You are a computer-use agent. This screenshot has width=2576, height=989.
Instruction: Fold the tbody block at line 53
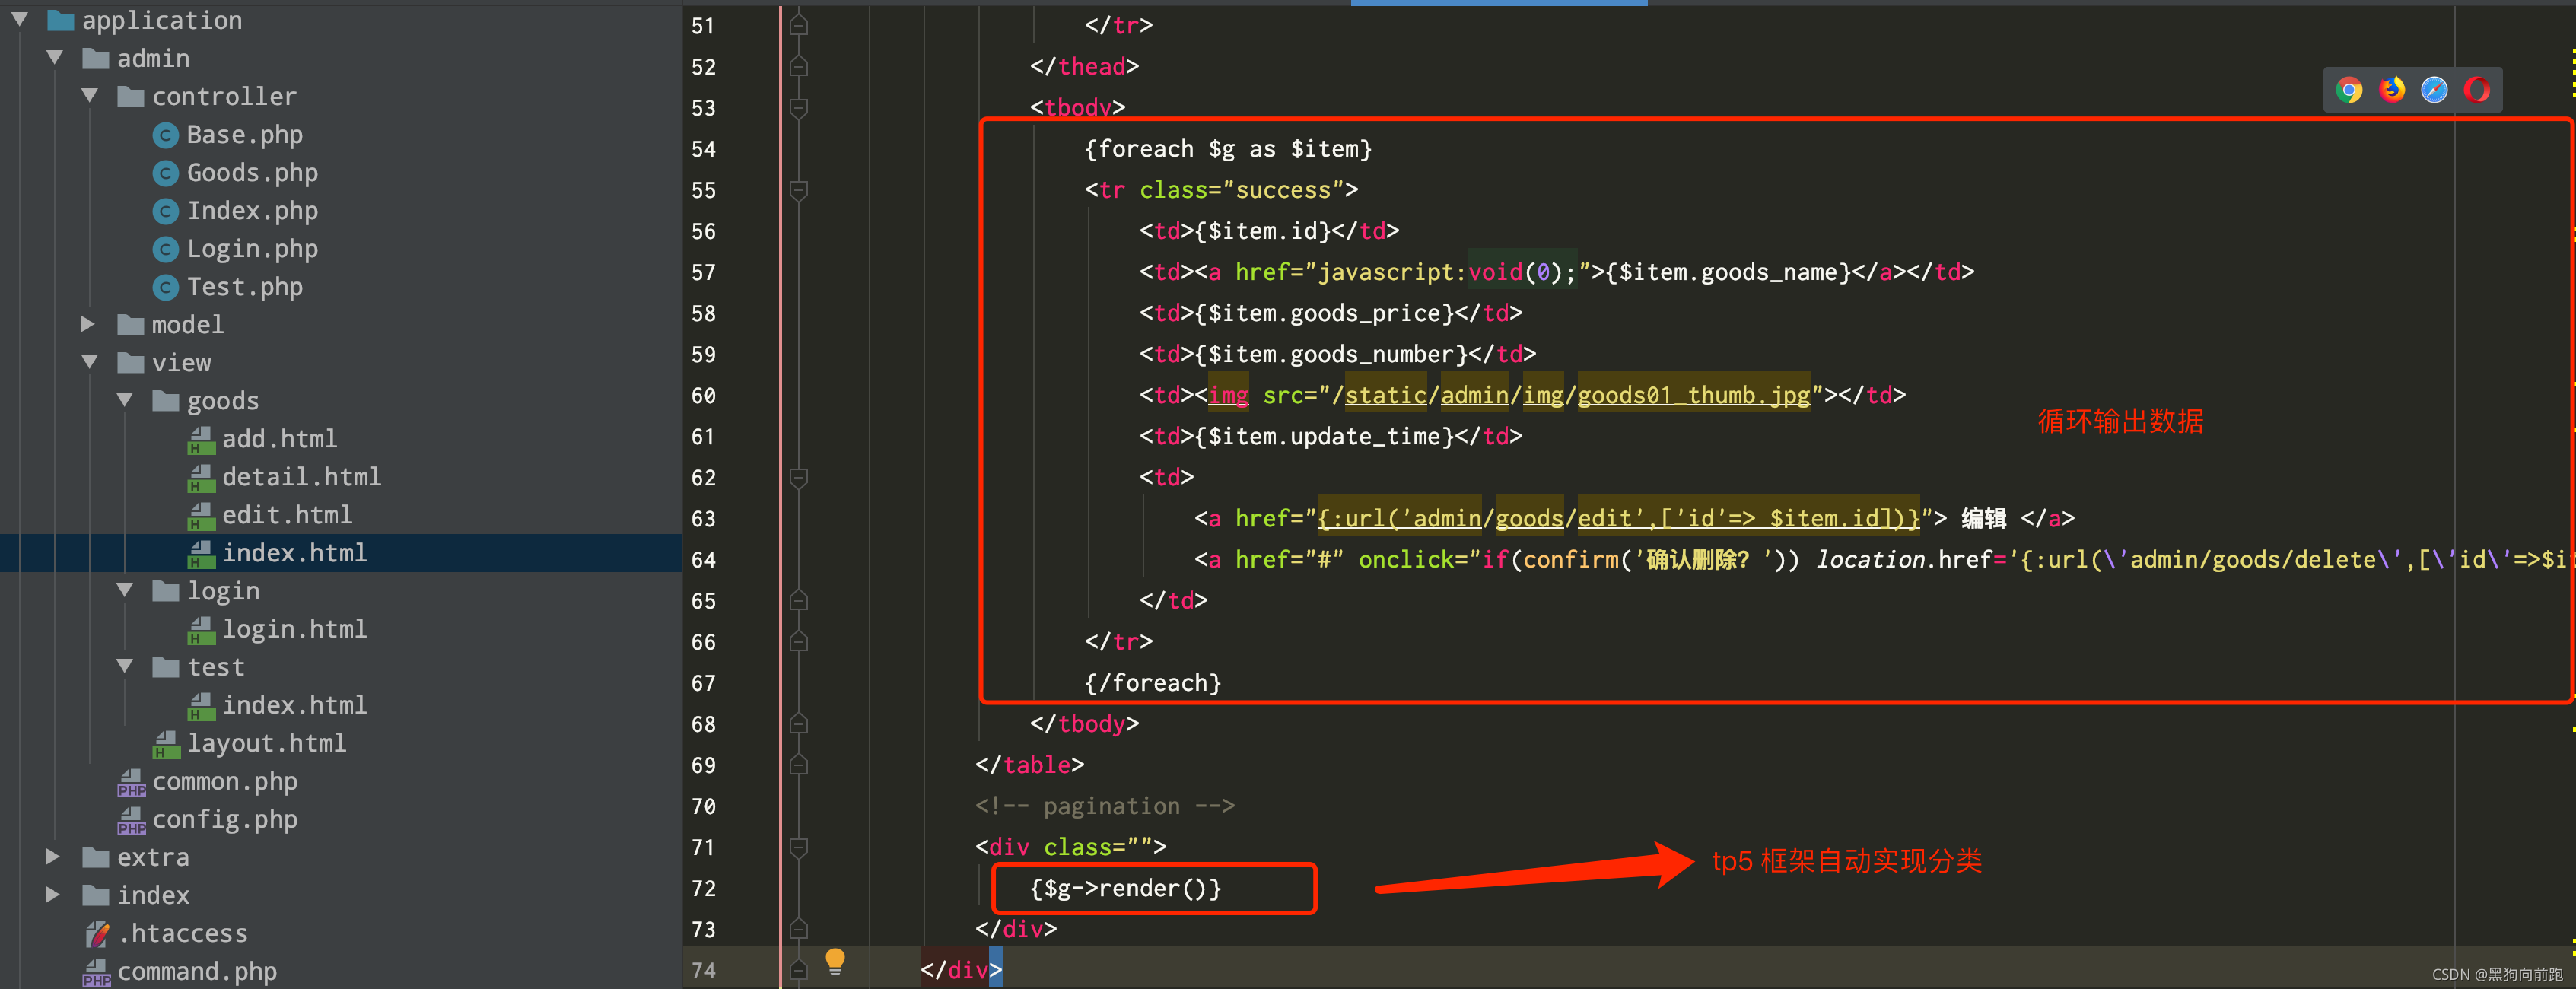pyautogui.click(x=798, y=108)
